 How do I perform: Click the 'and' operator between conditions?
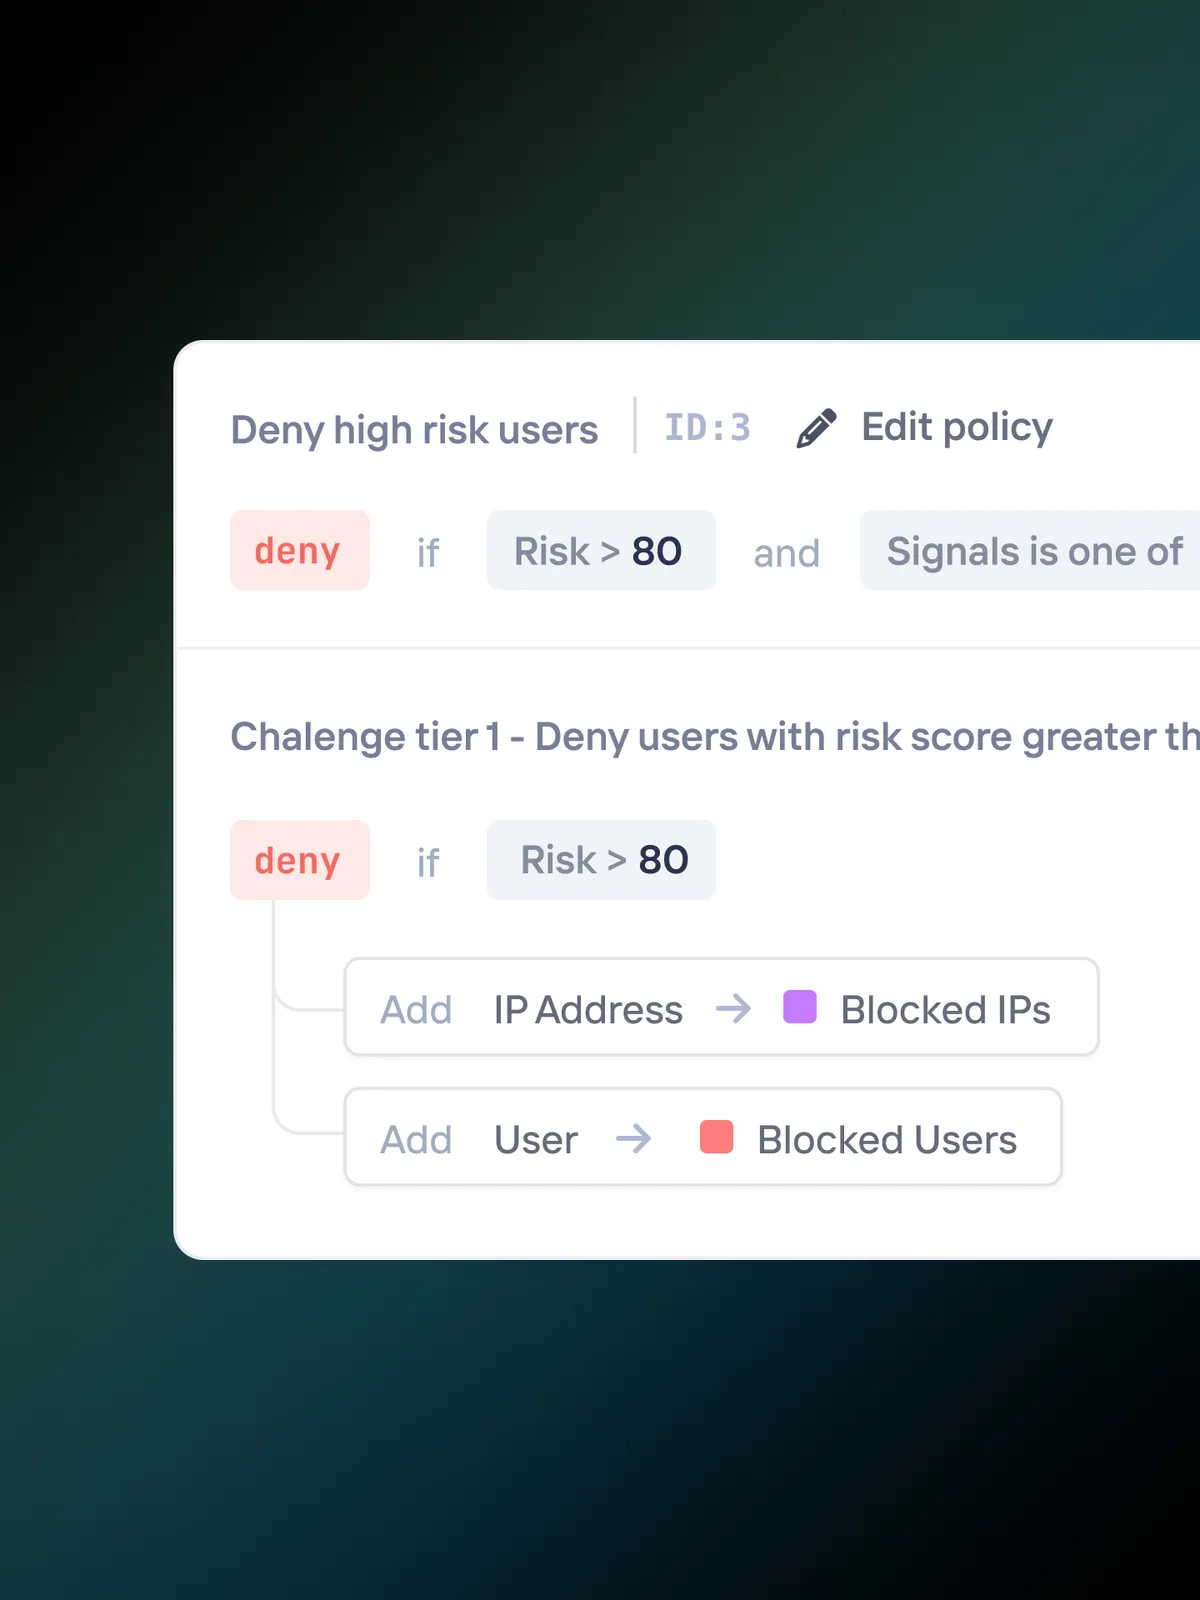tap(786, 553)
